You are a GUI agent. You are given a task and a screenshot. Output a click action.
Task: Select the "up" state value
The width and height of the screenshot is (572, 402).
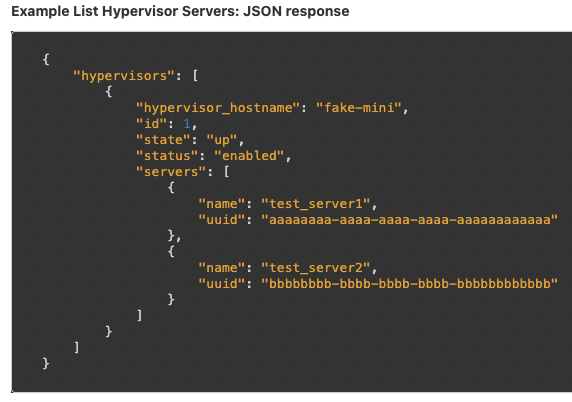pos(222,140)
